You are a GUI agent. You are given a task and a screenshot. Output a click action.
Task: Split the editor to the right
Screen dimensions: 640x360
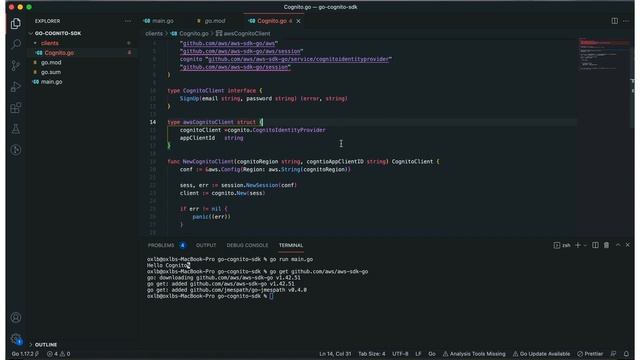614,21
